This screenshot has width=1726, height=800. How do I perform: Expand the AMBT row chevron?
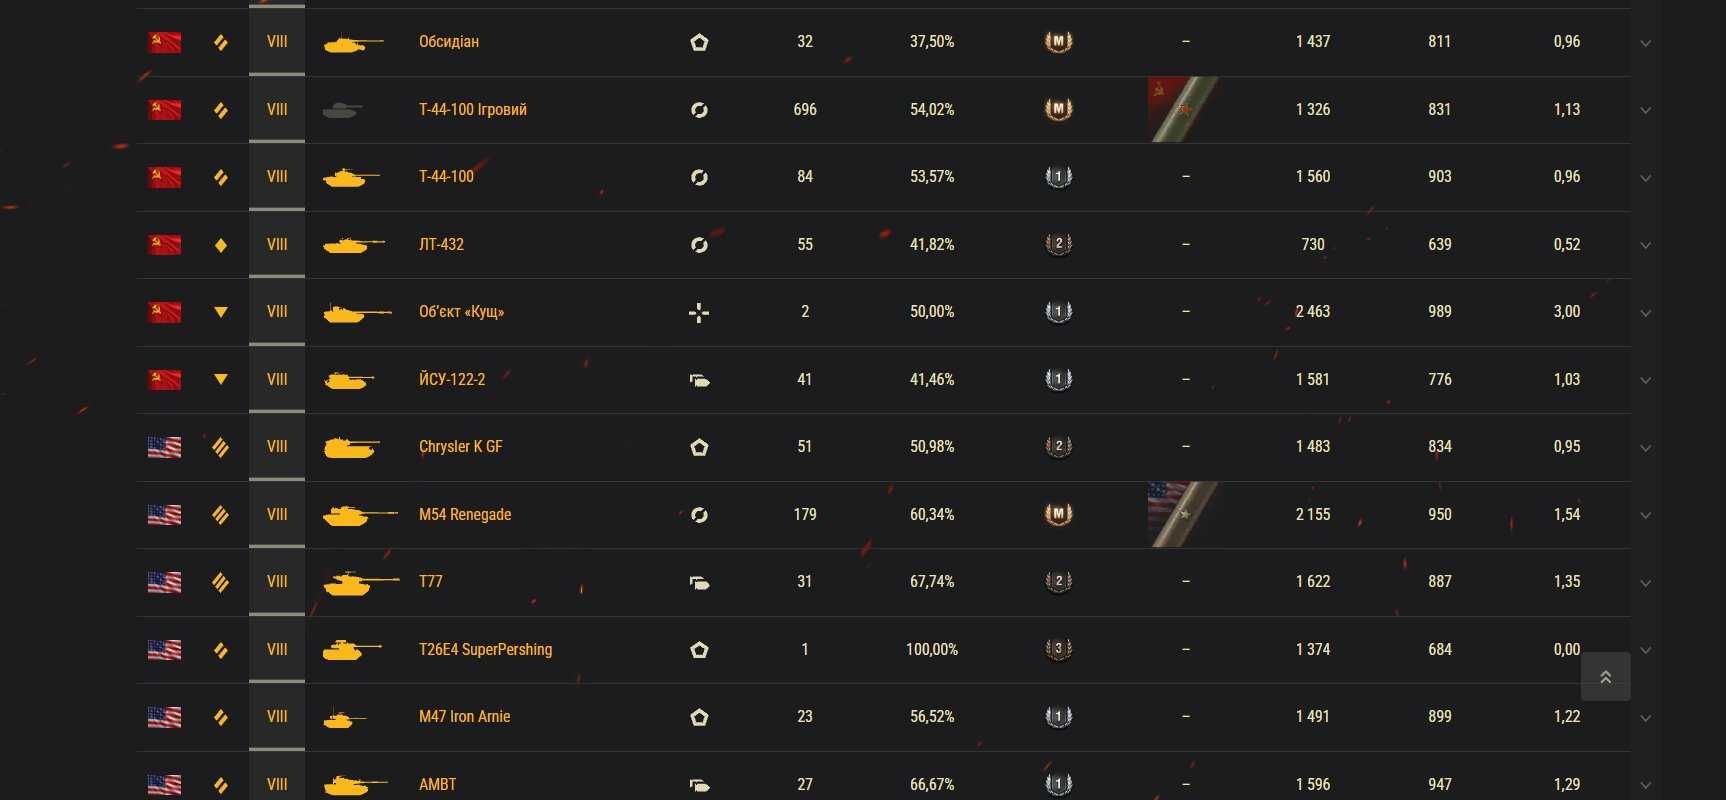[1645, 786]
